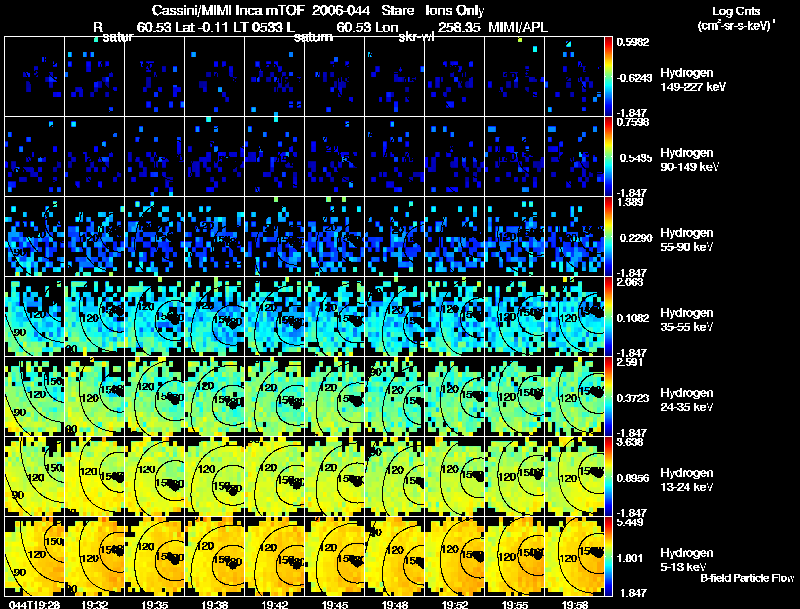Screen dimensions: 800x609
Task: Select the 90-149 keV image at 19:55
Action: 514,157
